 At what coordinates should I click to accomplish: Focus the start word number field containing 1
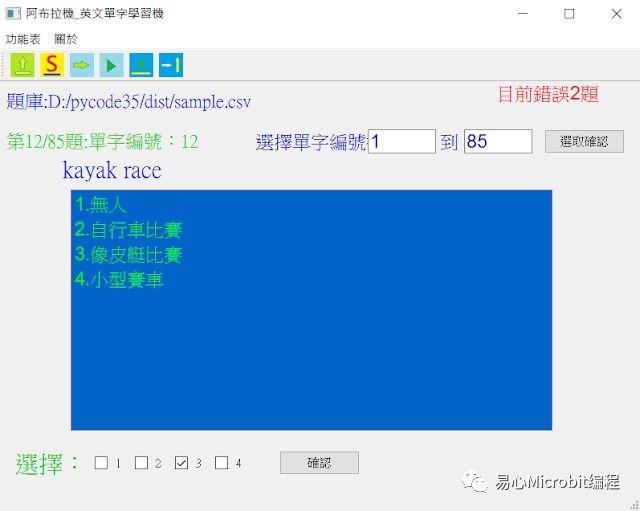[402, 142]
